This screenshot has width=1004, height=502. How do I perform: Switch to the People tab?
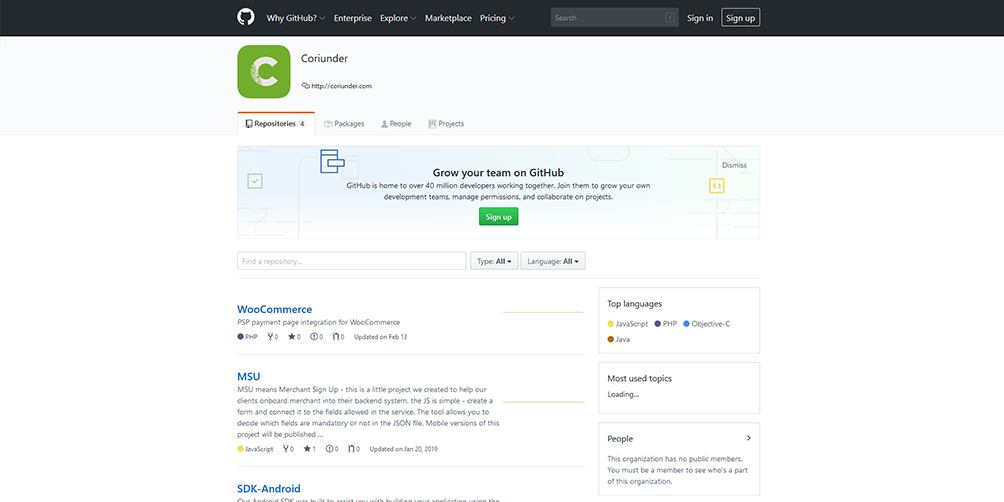tap(396, 124)
